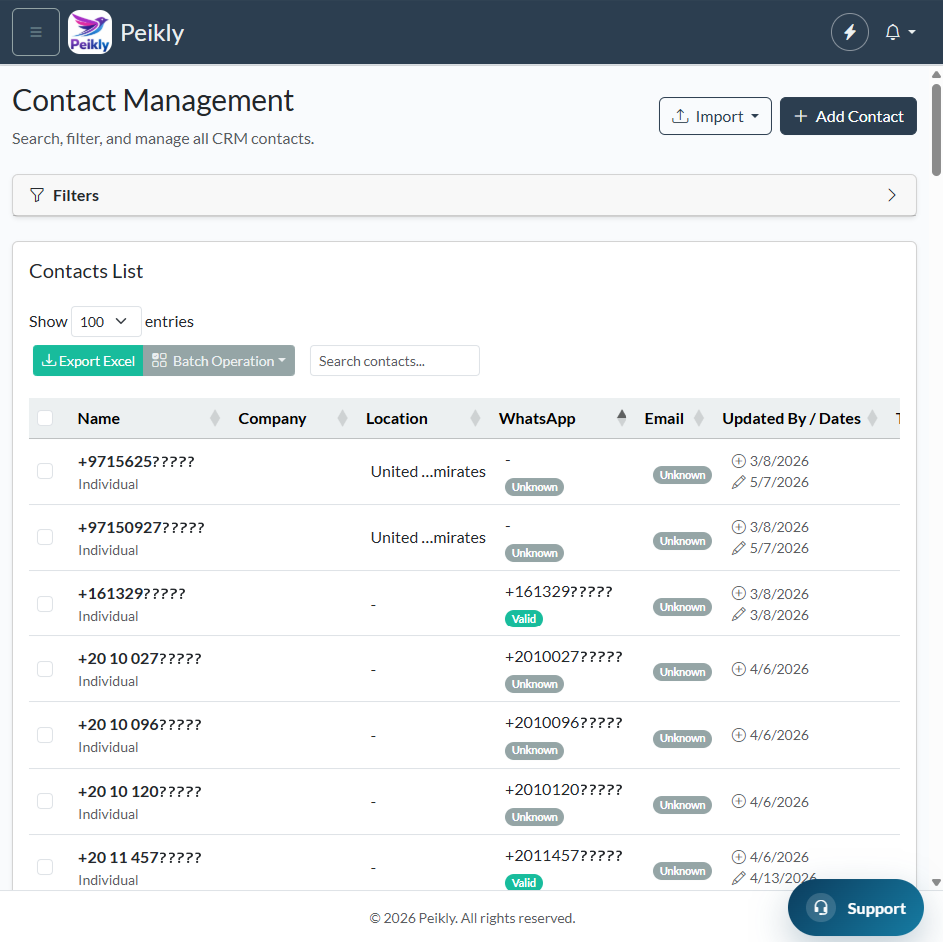Click created-date icon for +9715625?????
The image size is (943, 943).
[739, 461]
